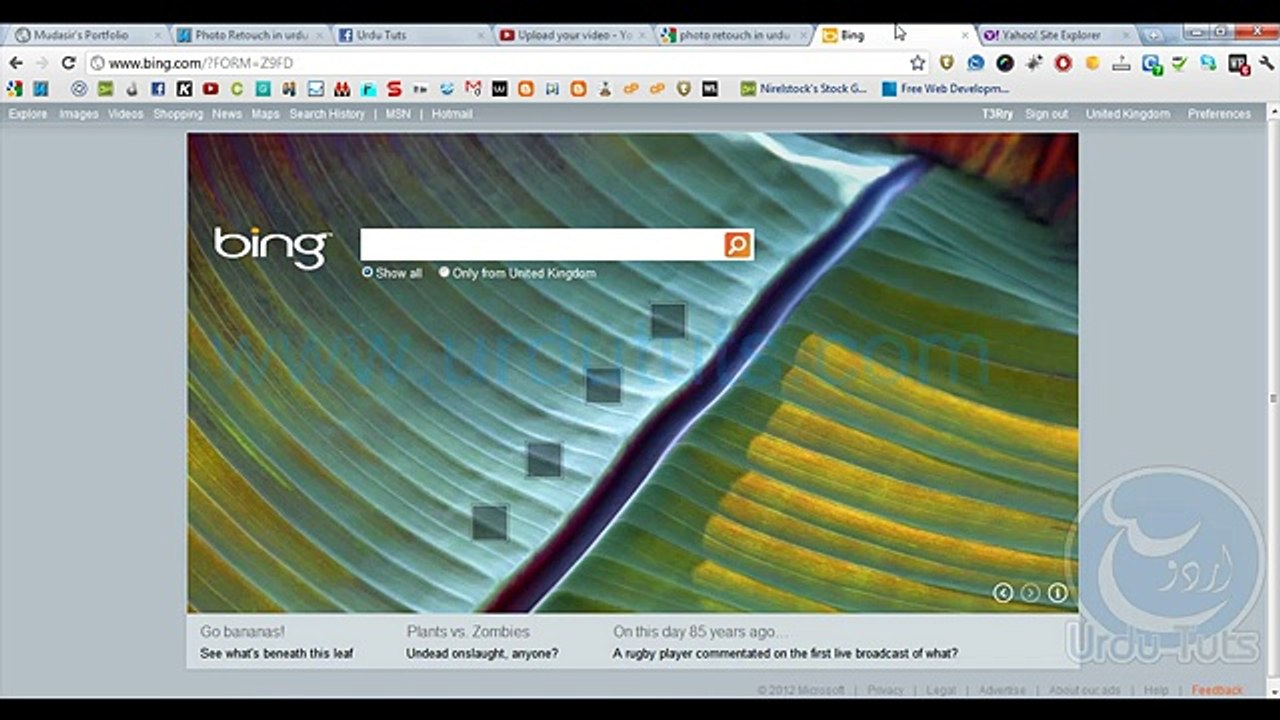Click the red S bookmark icon
1280x720 pixels.
click(394, 89)
